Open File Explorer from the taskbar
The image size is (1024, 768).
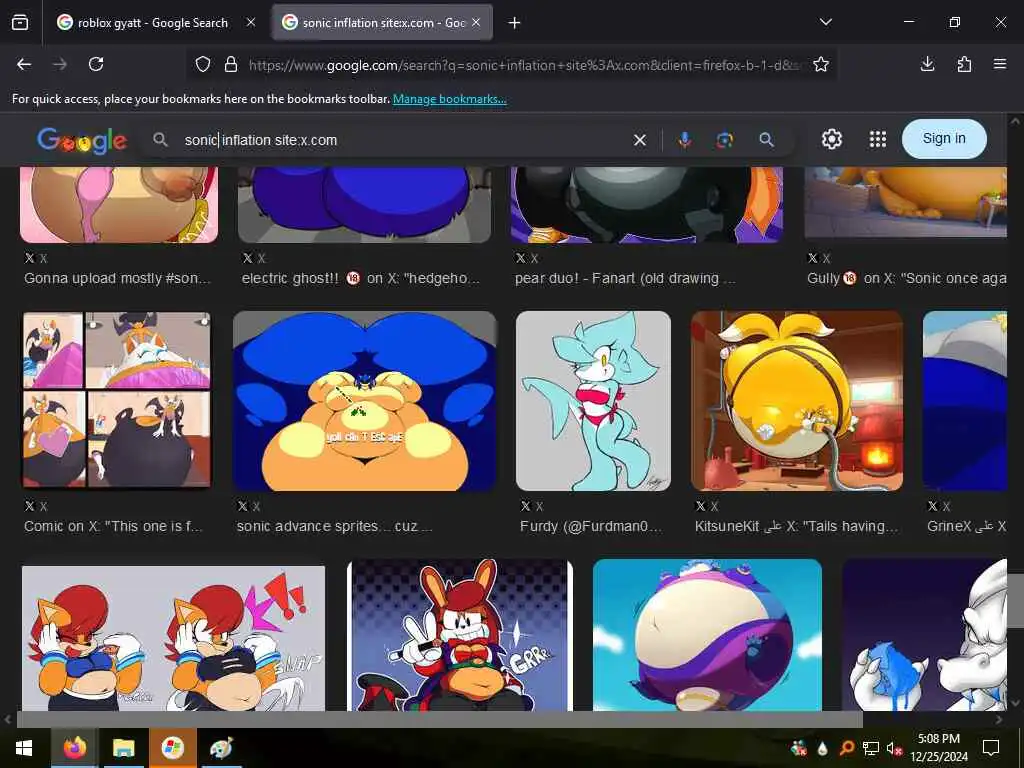[123, 748]
